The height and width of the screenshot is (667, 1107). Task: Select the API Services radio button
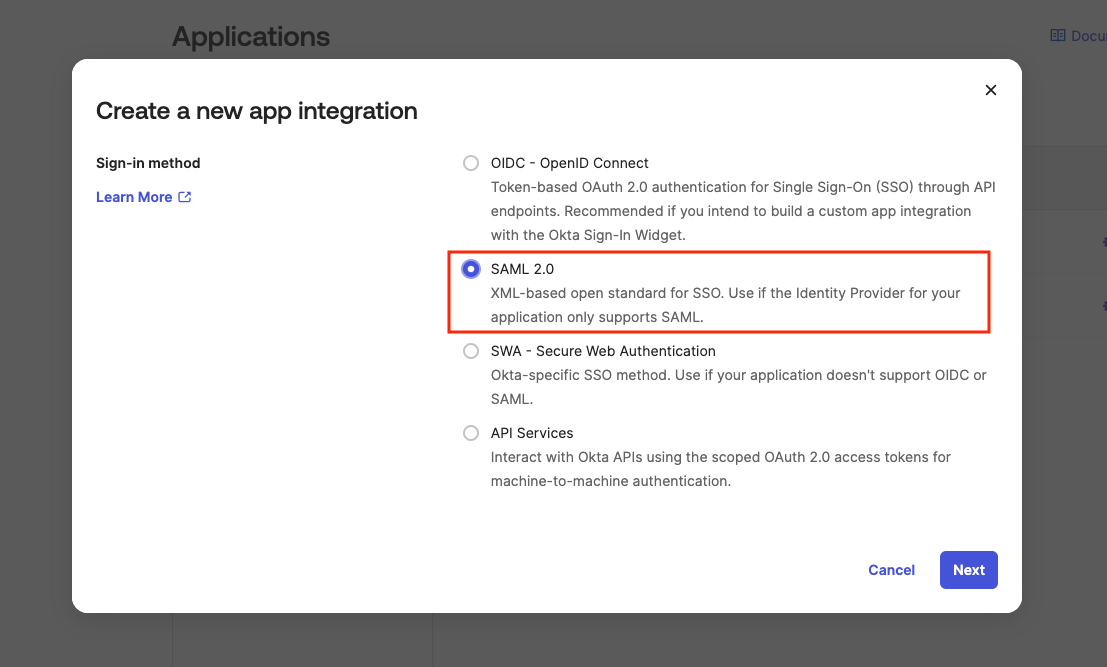471,433
